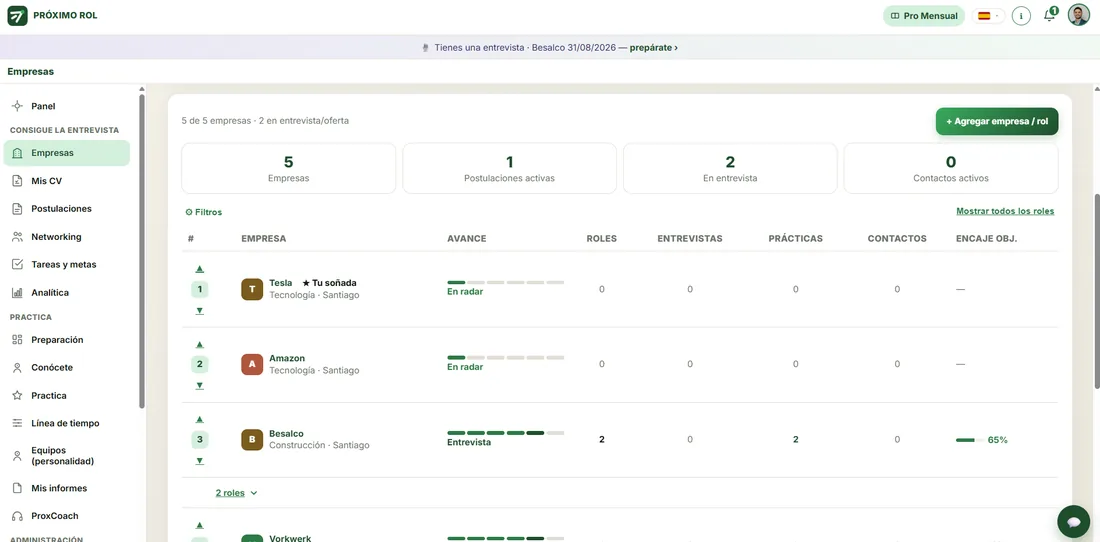Move Amazon up in ranking
1100x542 pixels.
tap(199, 344)
